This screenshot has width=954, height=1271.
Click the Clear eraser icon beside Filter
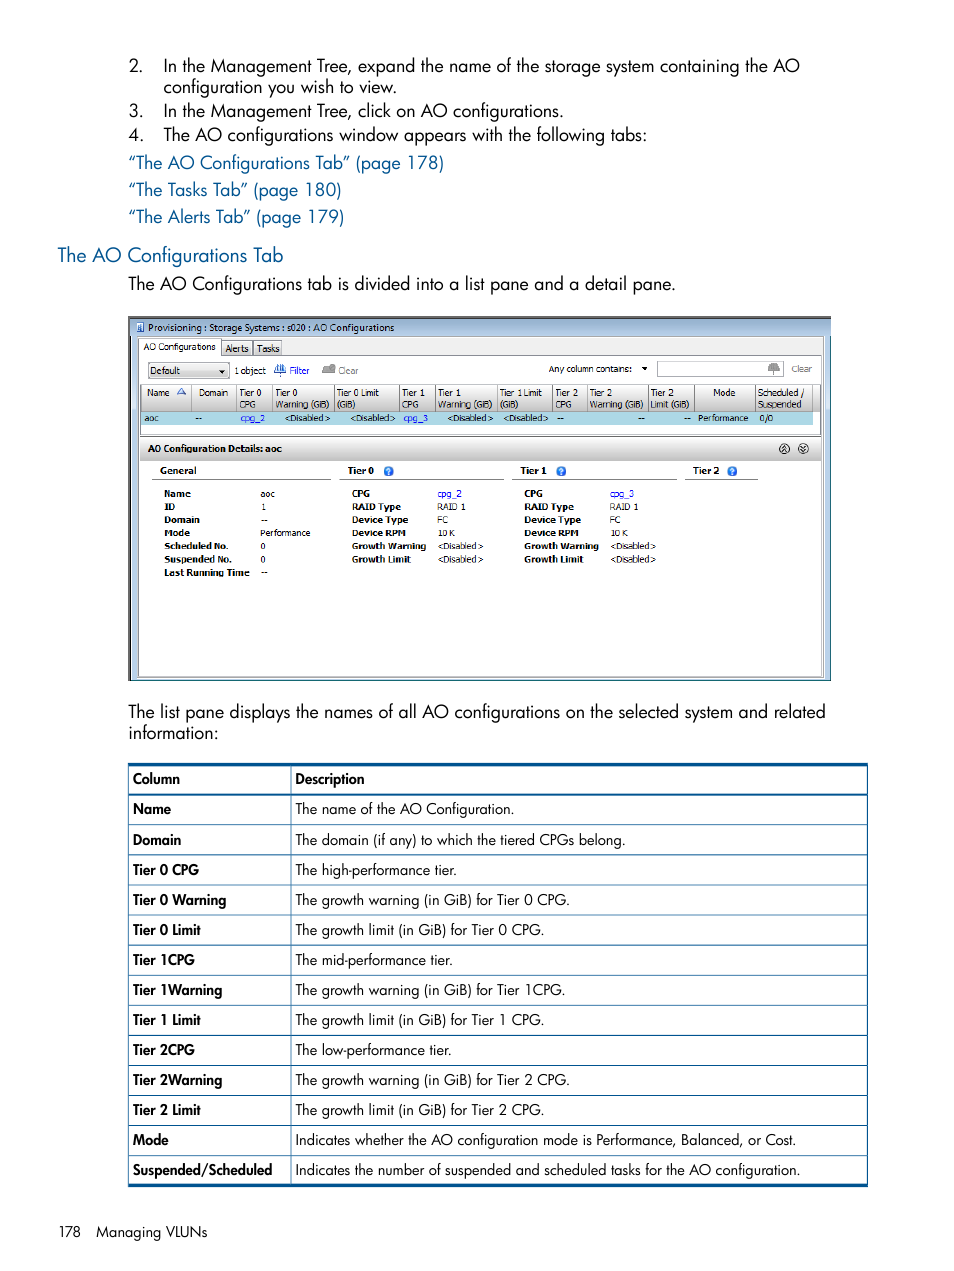[x=328, y=370]
